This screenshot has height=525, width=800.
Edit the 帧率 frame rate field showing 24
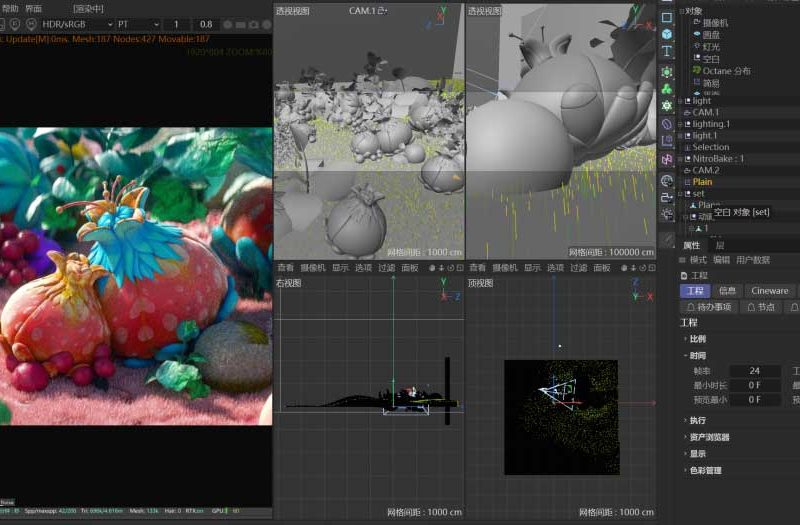pyautogui.click(x=755, y=371)
